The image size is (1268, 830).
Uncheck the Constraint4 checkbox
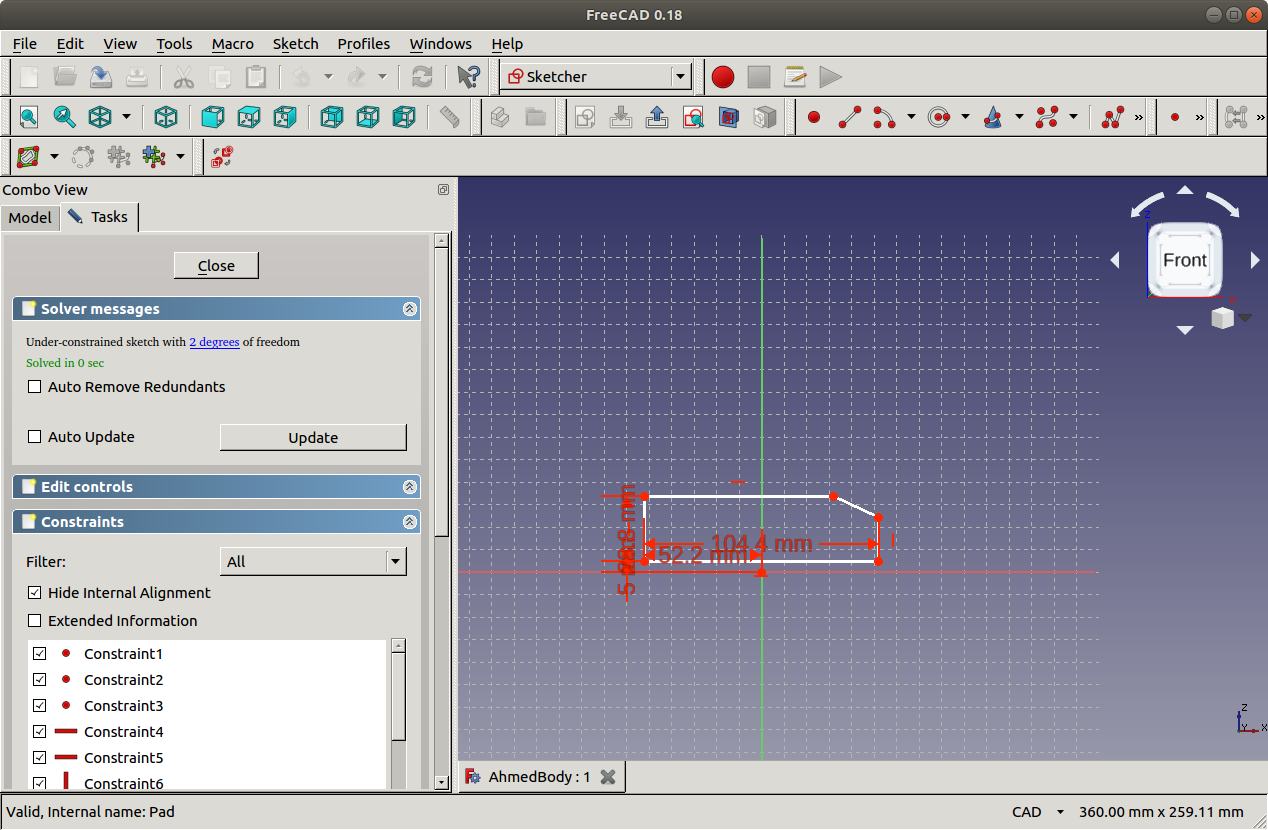coord(40,732)
